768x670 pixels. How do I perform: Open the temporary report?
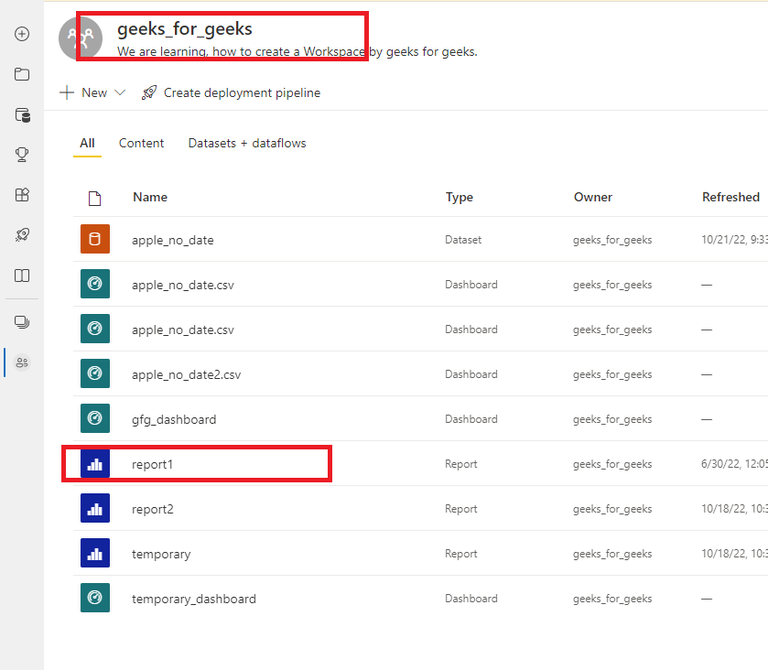point(161,554)
